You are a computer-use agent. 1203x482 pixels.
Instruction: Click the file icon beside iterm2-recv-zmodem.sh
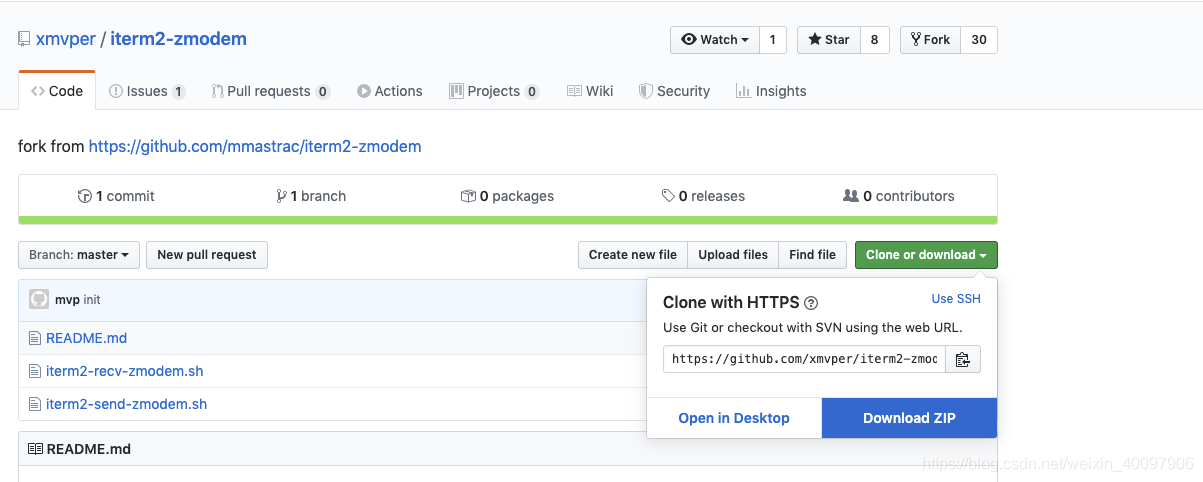point(36,371)
